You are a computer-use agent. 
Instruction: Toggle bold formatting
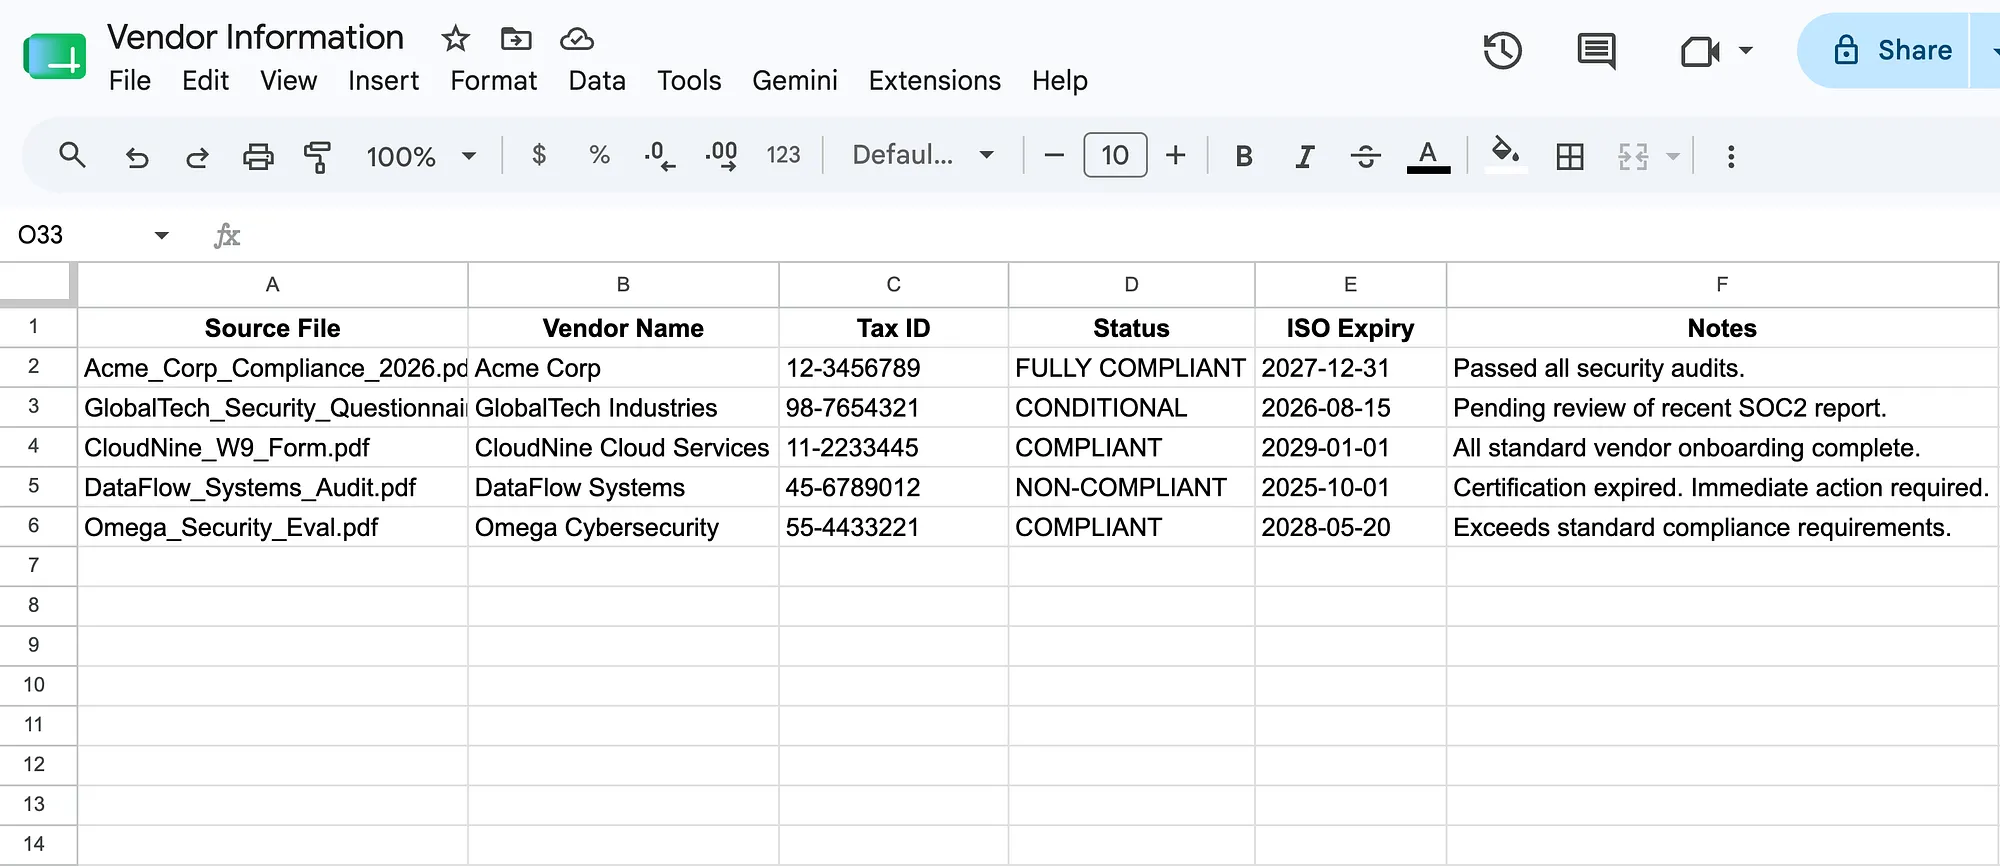(x=1243, y=156)
